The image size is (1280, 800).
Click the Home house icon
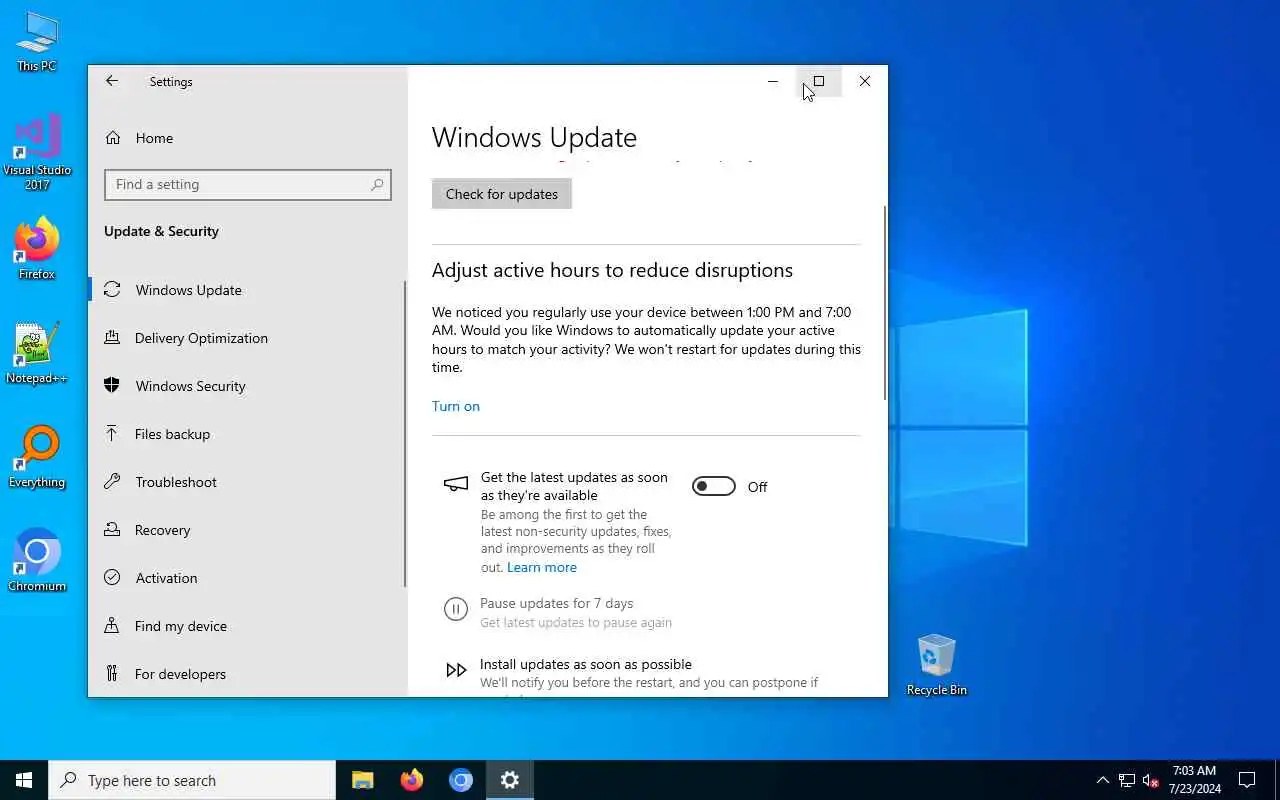pyautogui.click(x=113, y=138)
